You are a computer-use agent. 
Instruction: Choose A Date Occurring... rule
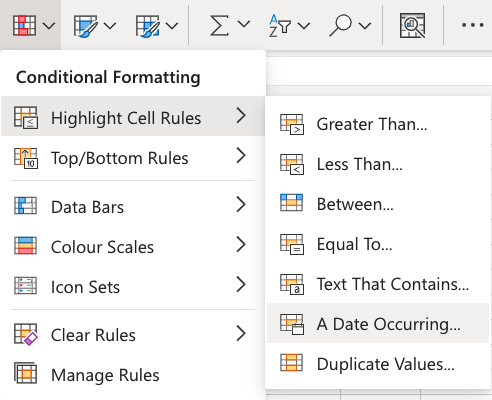click(378, 323)
